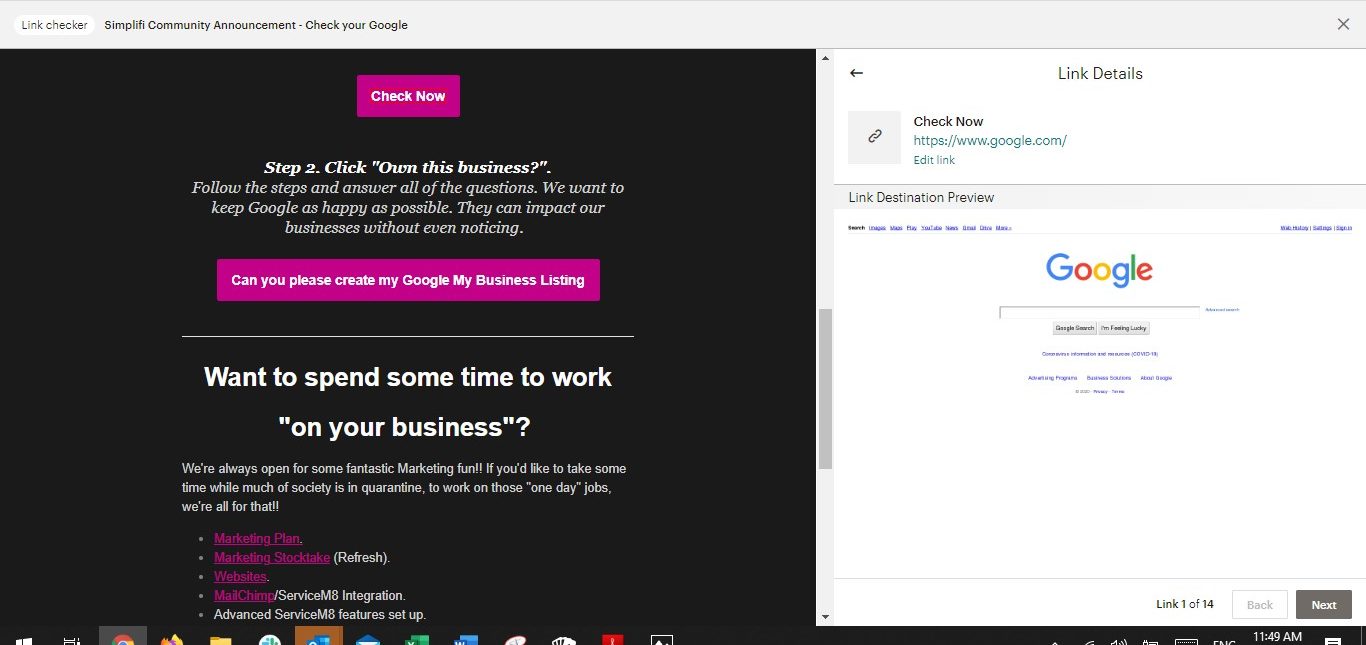Click the Link checker label
Image resolution: width=1366 pixels, height=645 pixels.
point(55,25)
